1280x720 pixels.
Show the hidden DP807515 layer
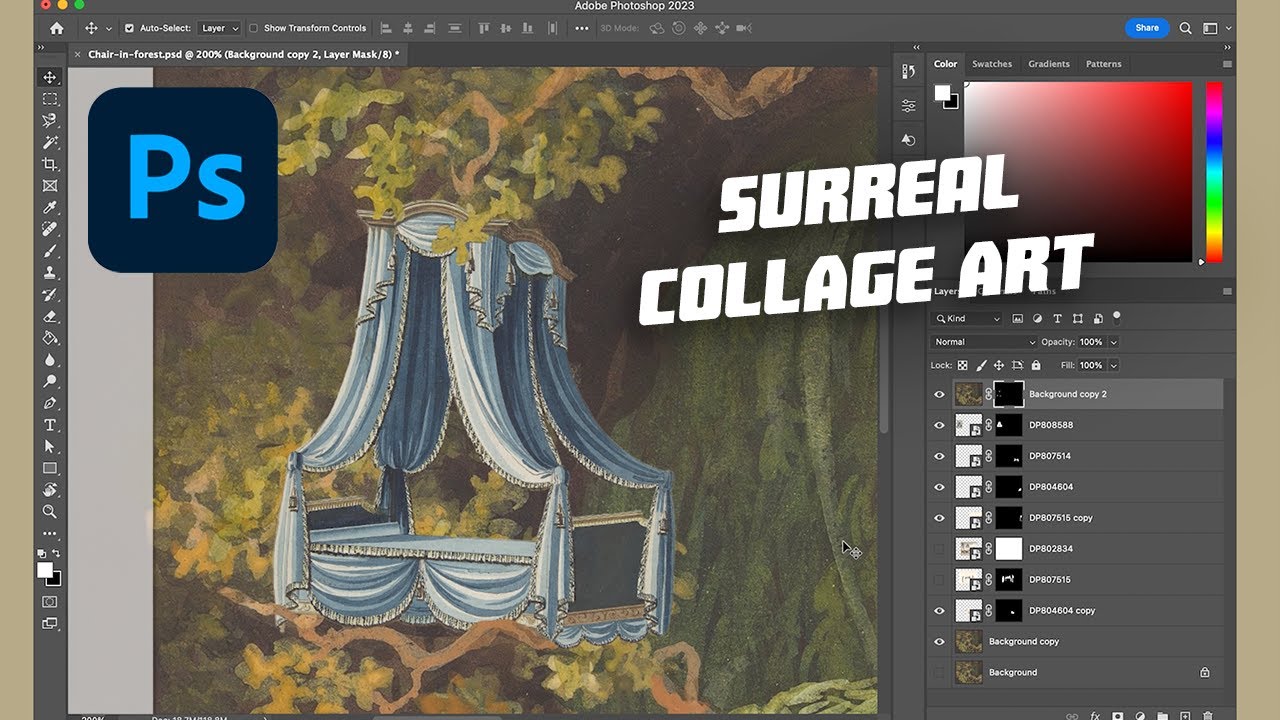(939, 580)
